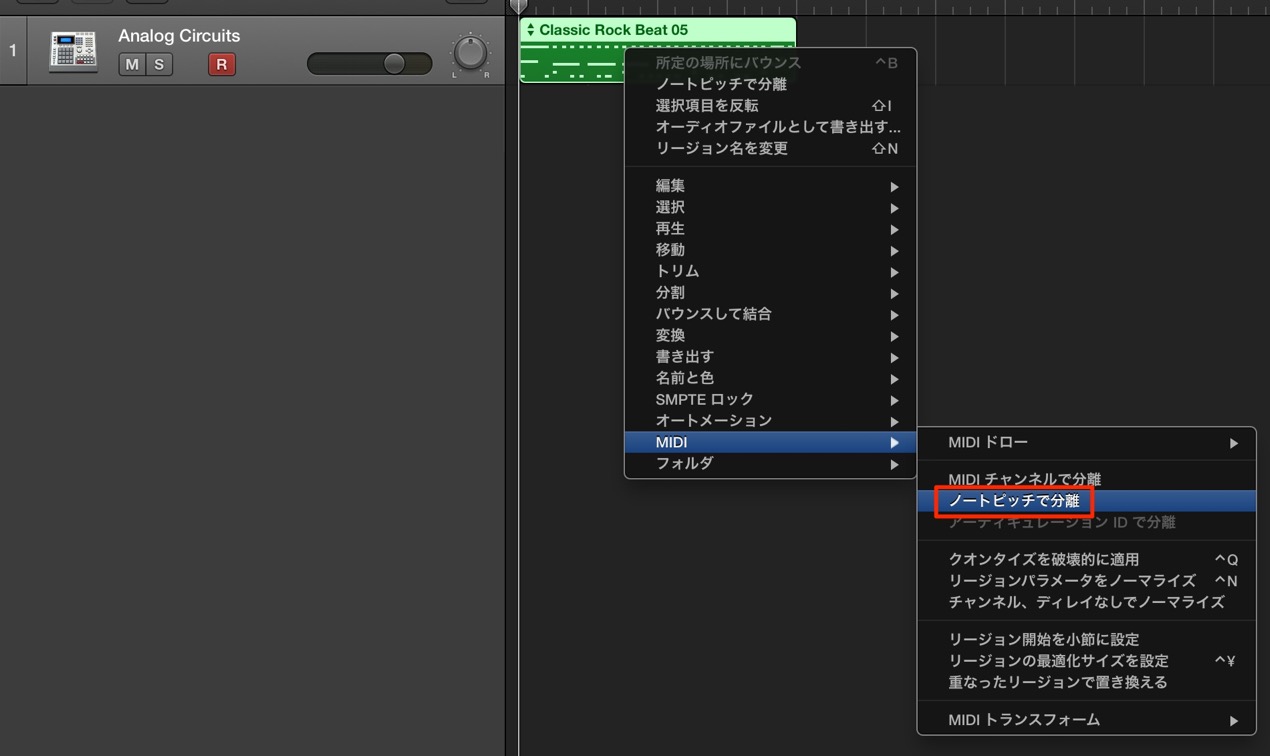This screenshot has height=756, width=1270.
Task: Expand the 選択 submenu
Action: point(770,207)
